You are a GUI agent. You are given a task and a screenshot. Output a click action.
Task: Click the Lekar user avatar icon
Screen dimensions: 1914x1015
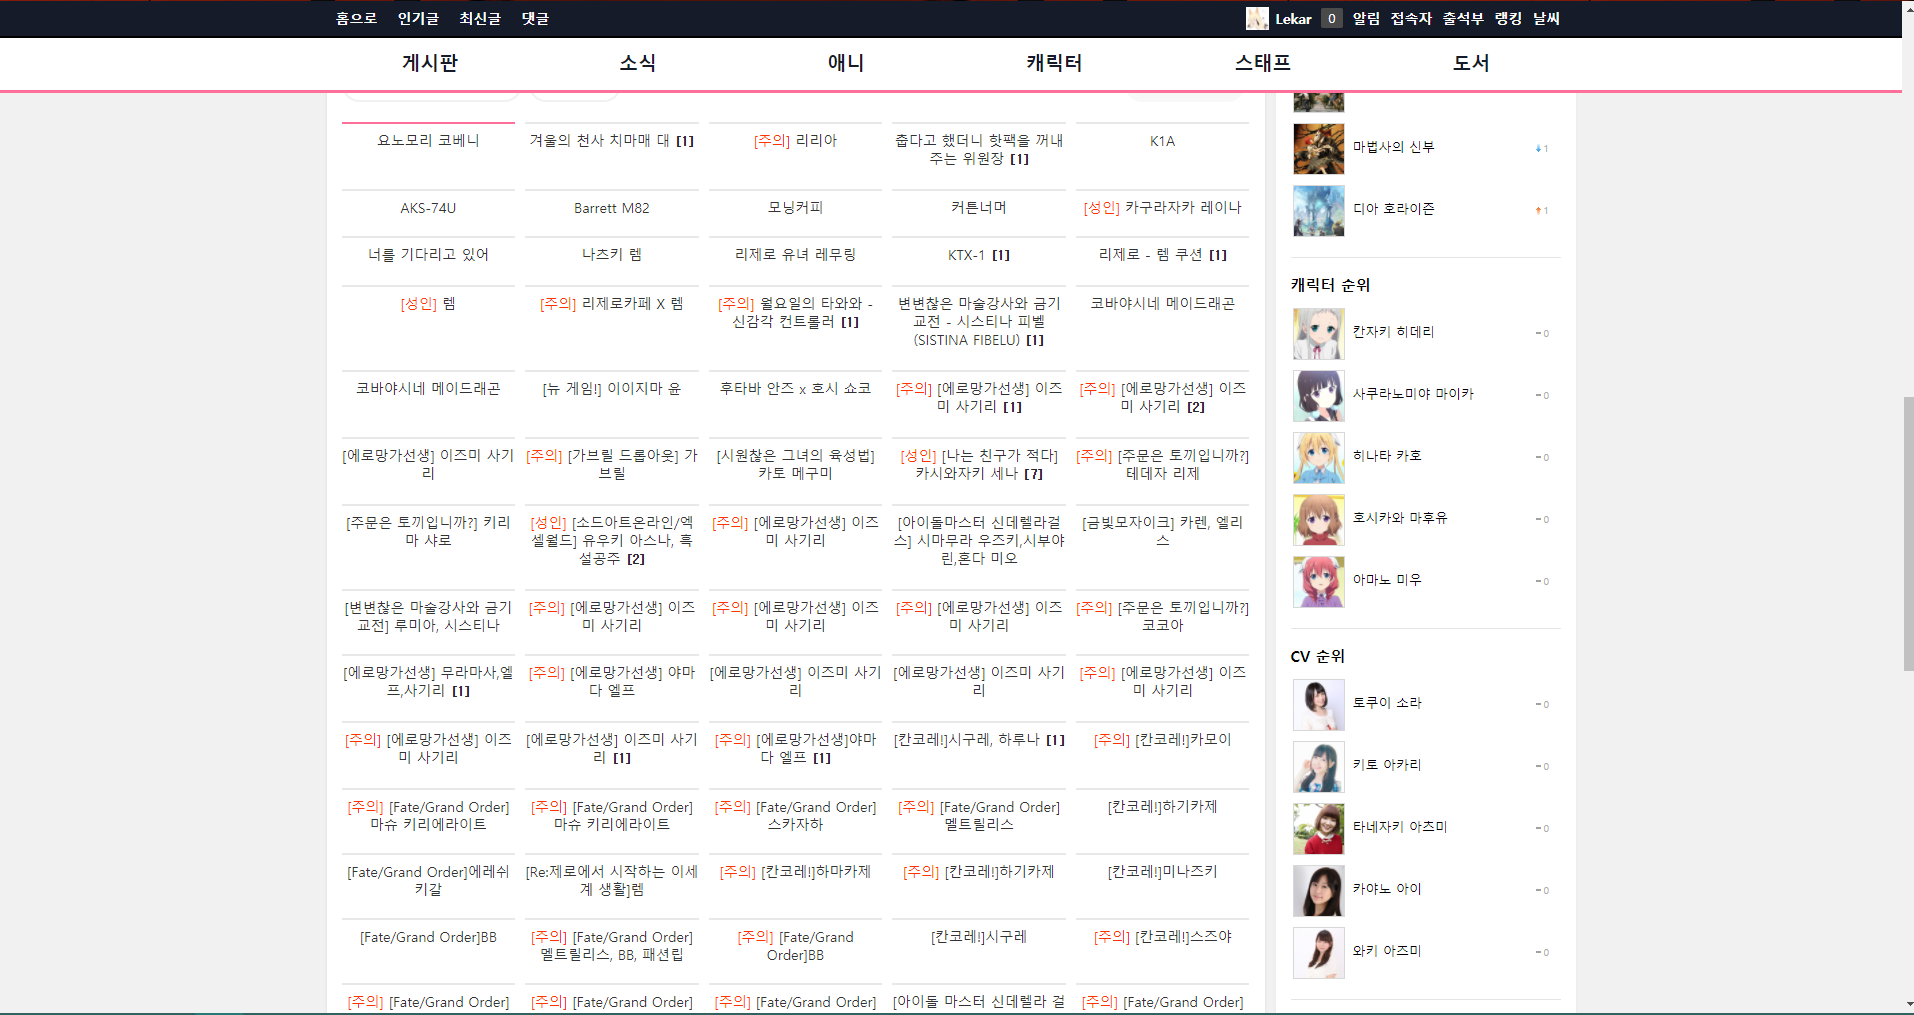pos(1256,19)
